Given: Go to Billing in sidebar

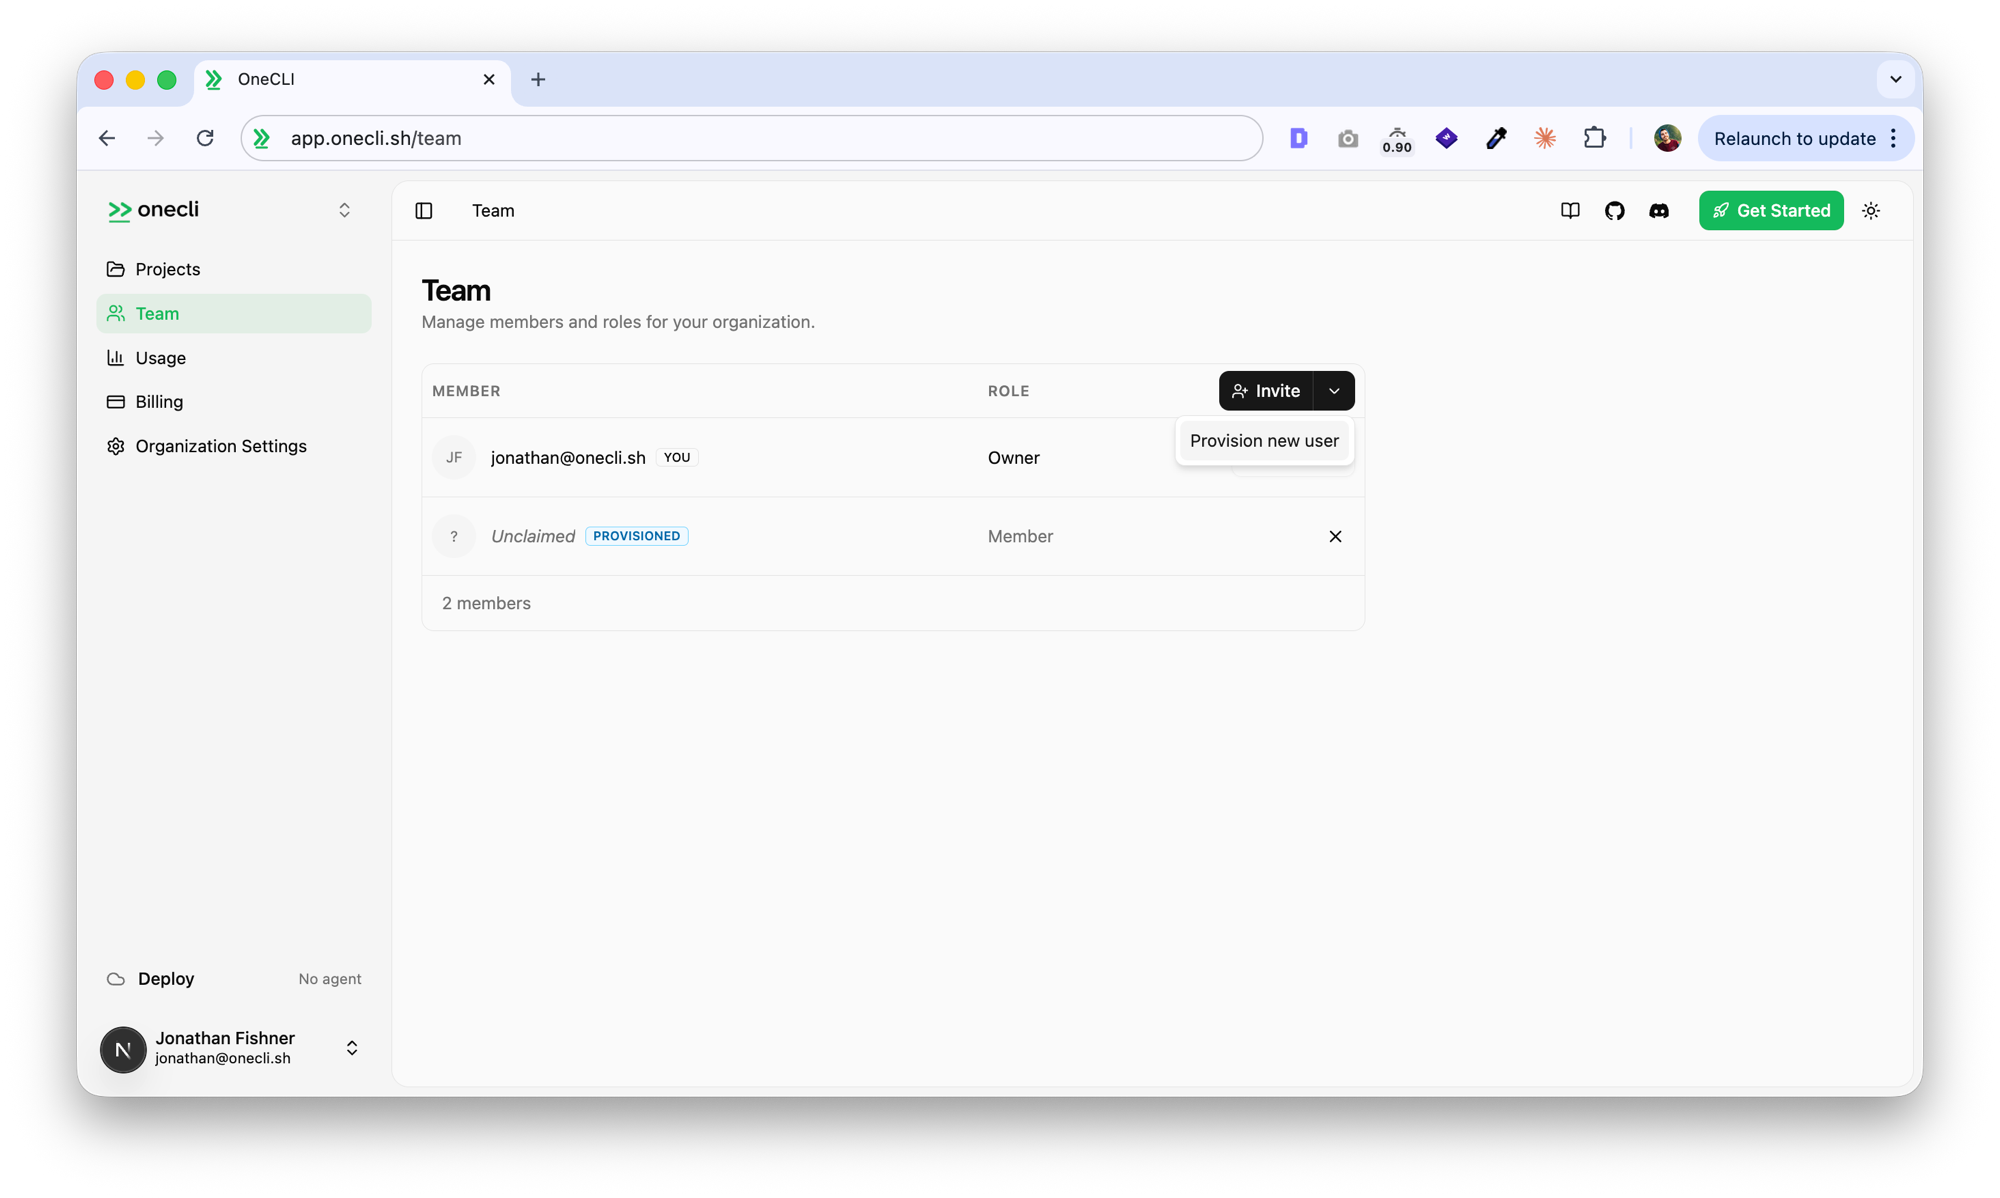Looking at the screenshot, I should 233,401.
